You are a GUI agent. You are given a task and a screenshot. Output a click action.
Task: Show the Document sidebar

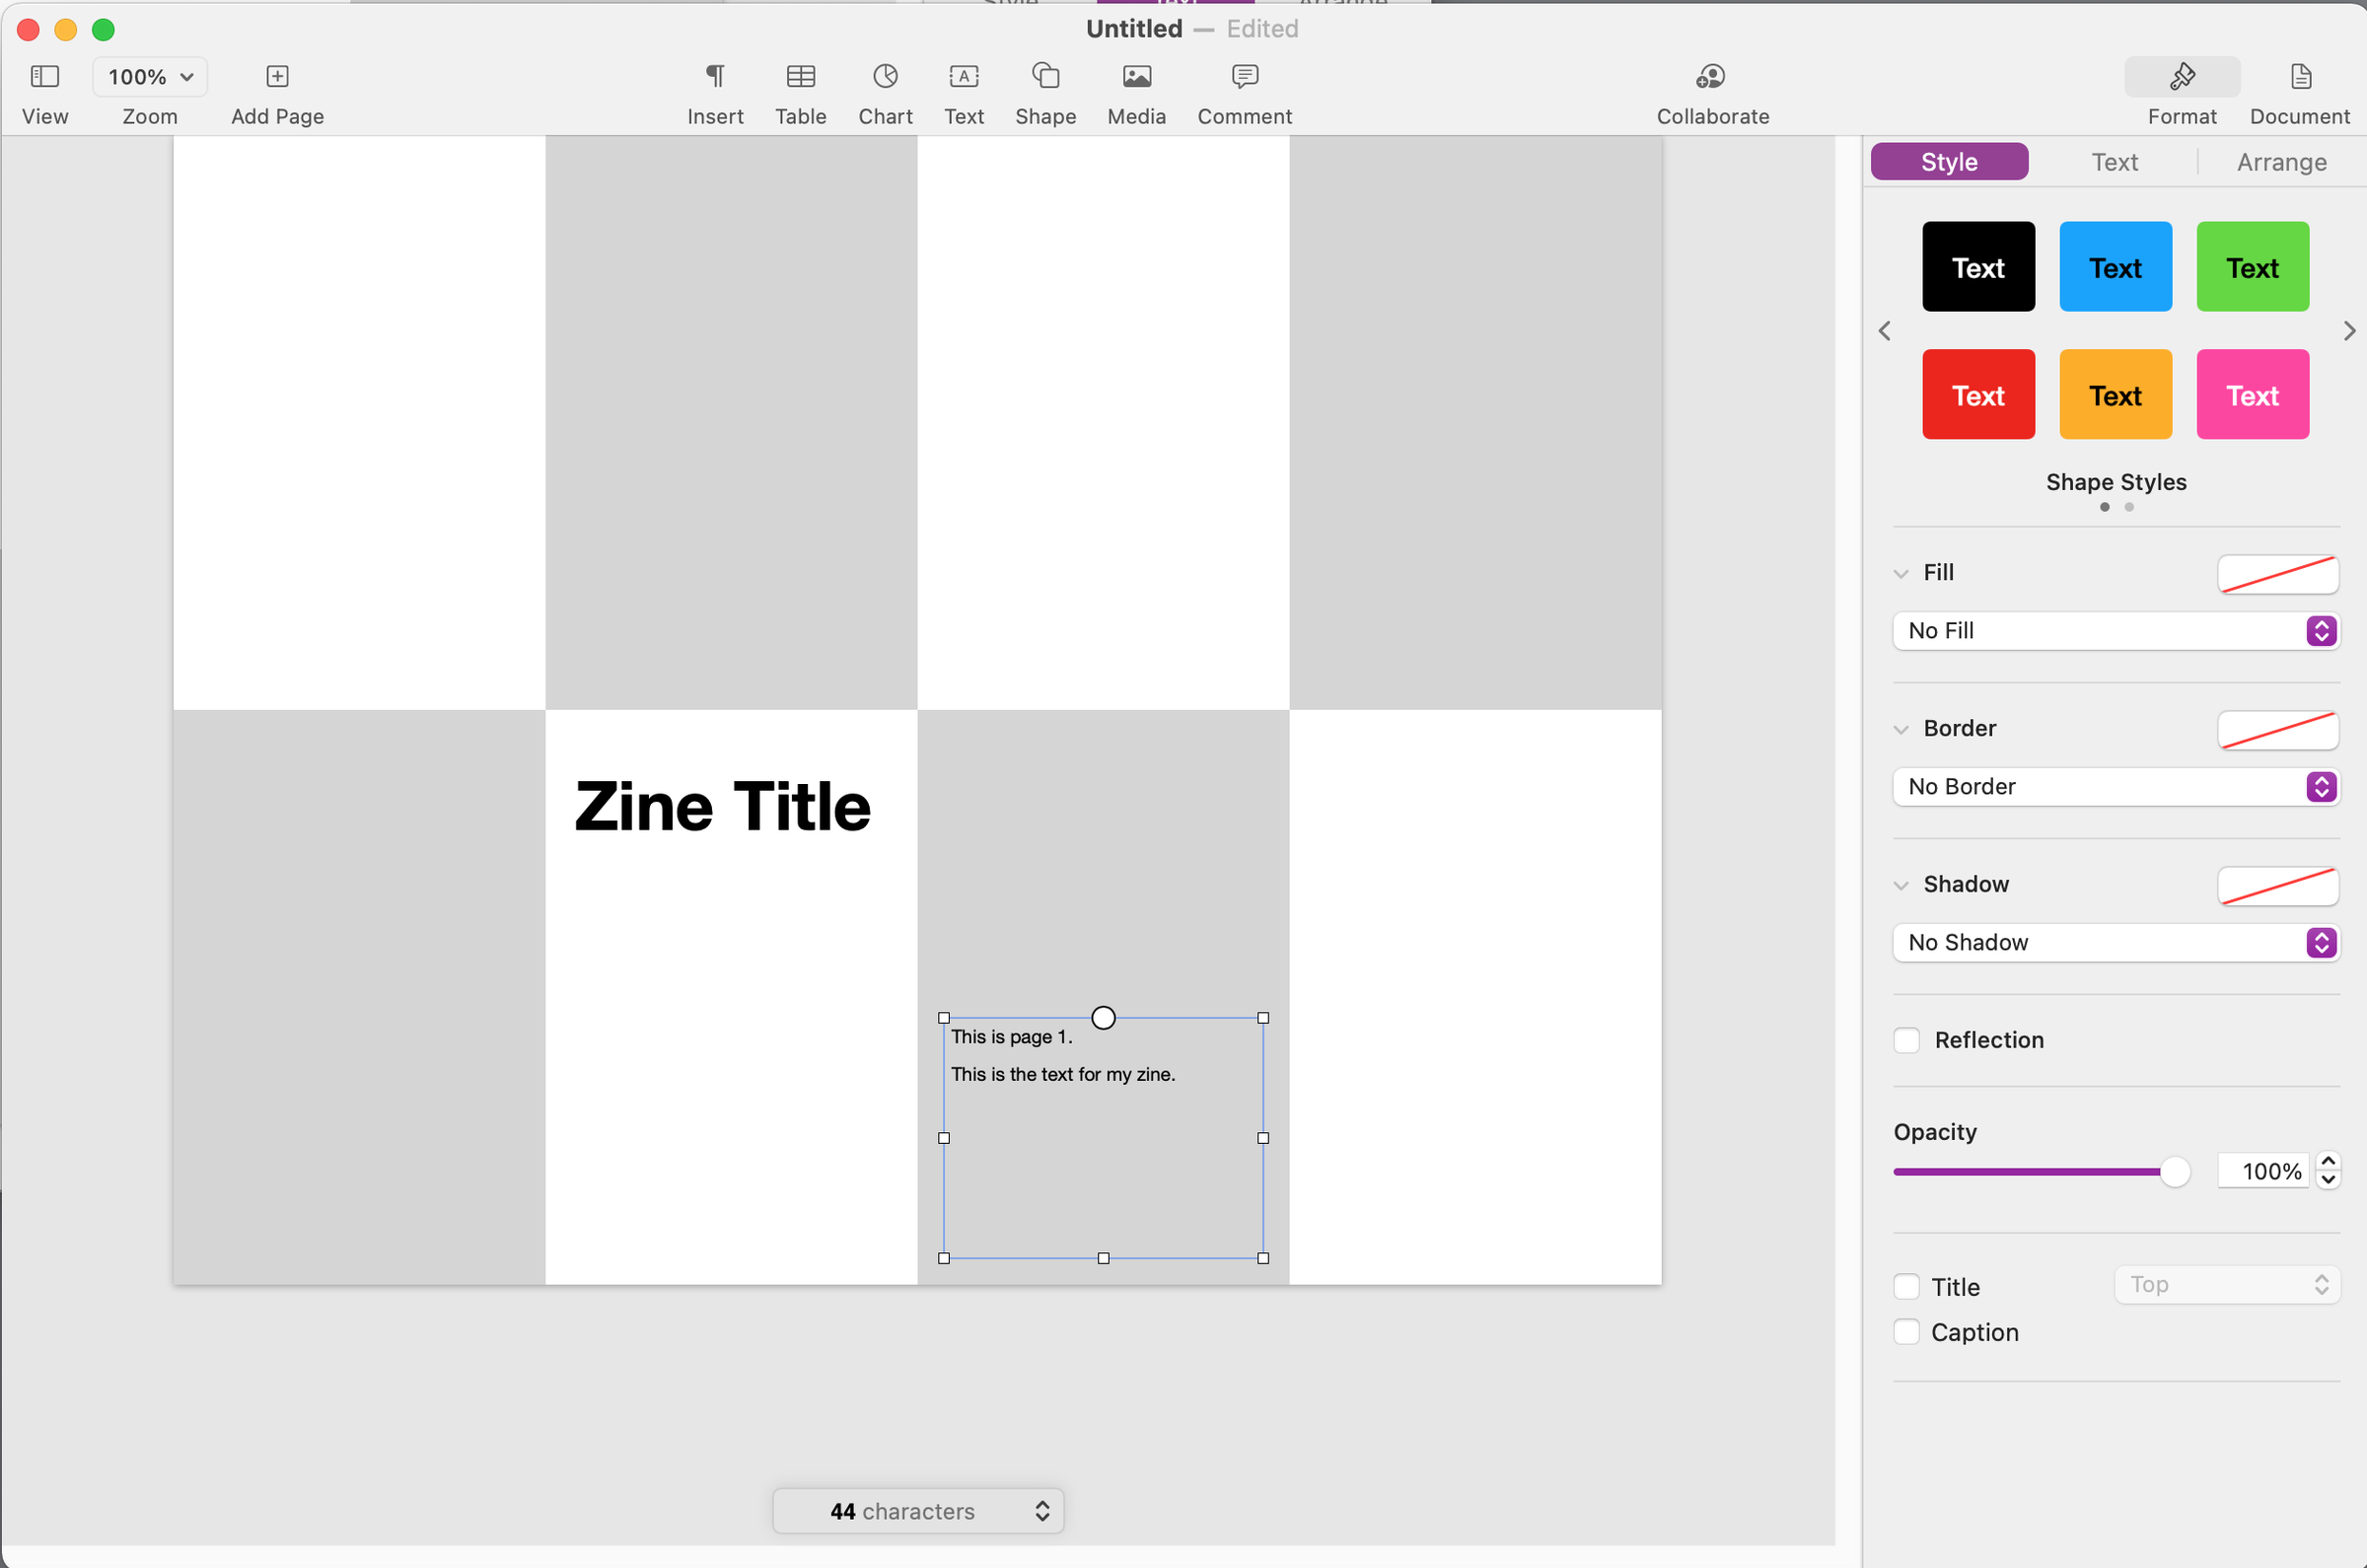tap(2299, 90)
